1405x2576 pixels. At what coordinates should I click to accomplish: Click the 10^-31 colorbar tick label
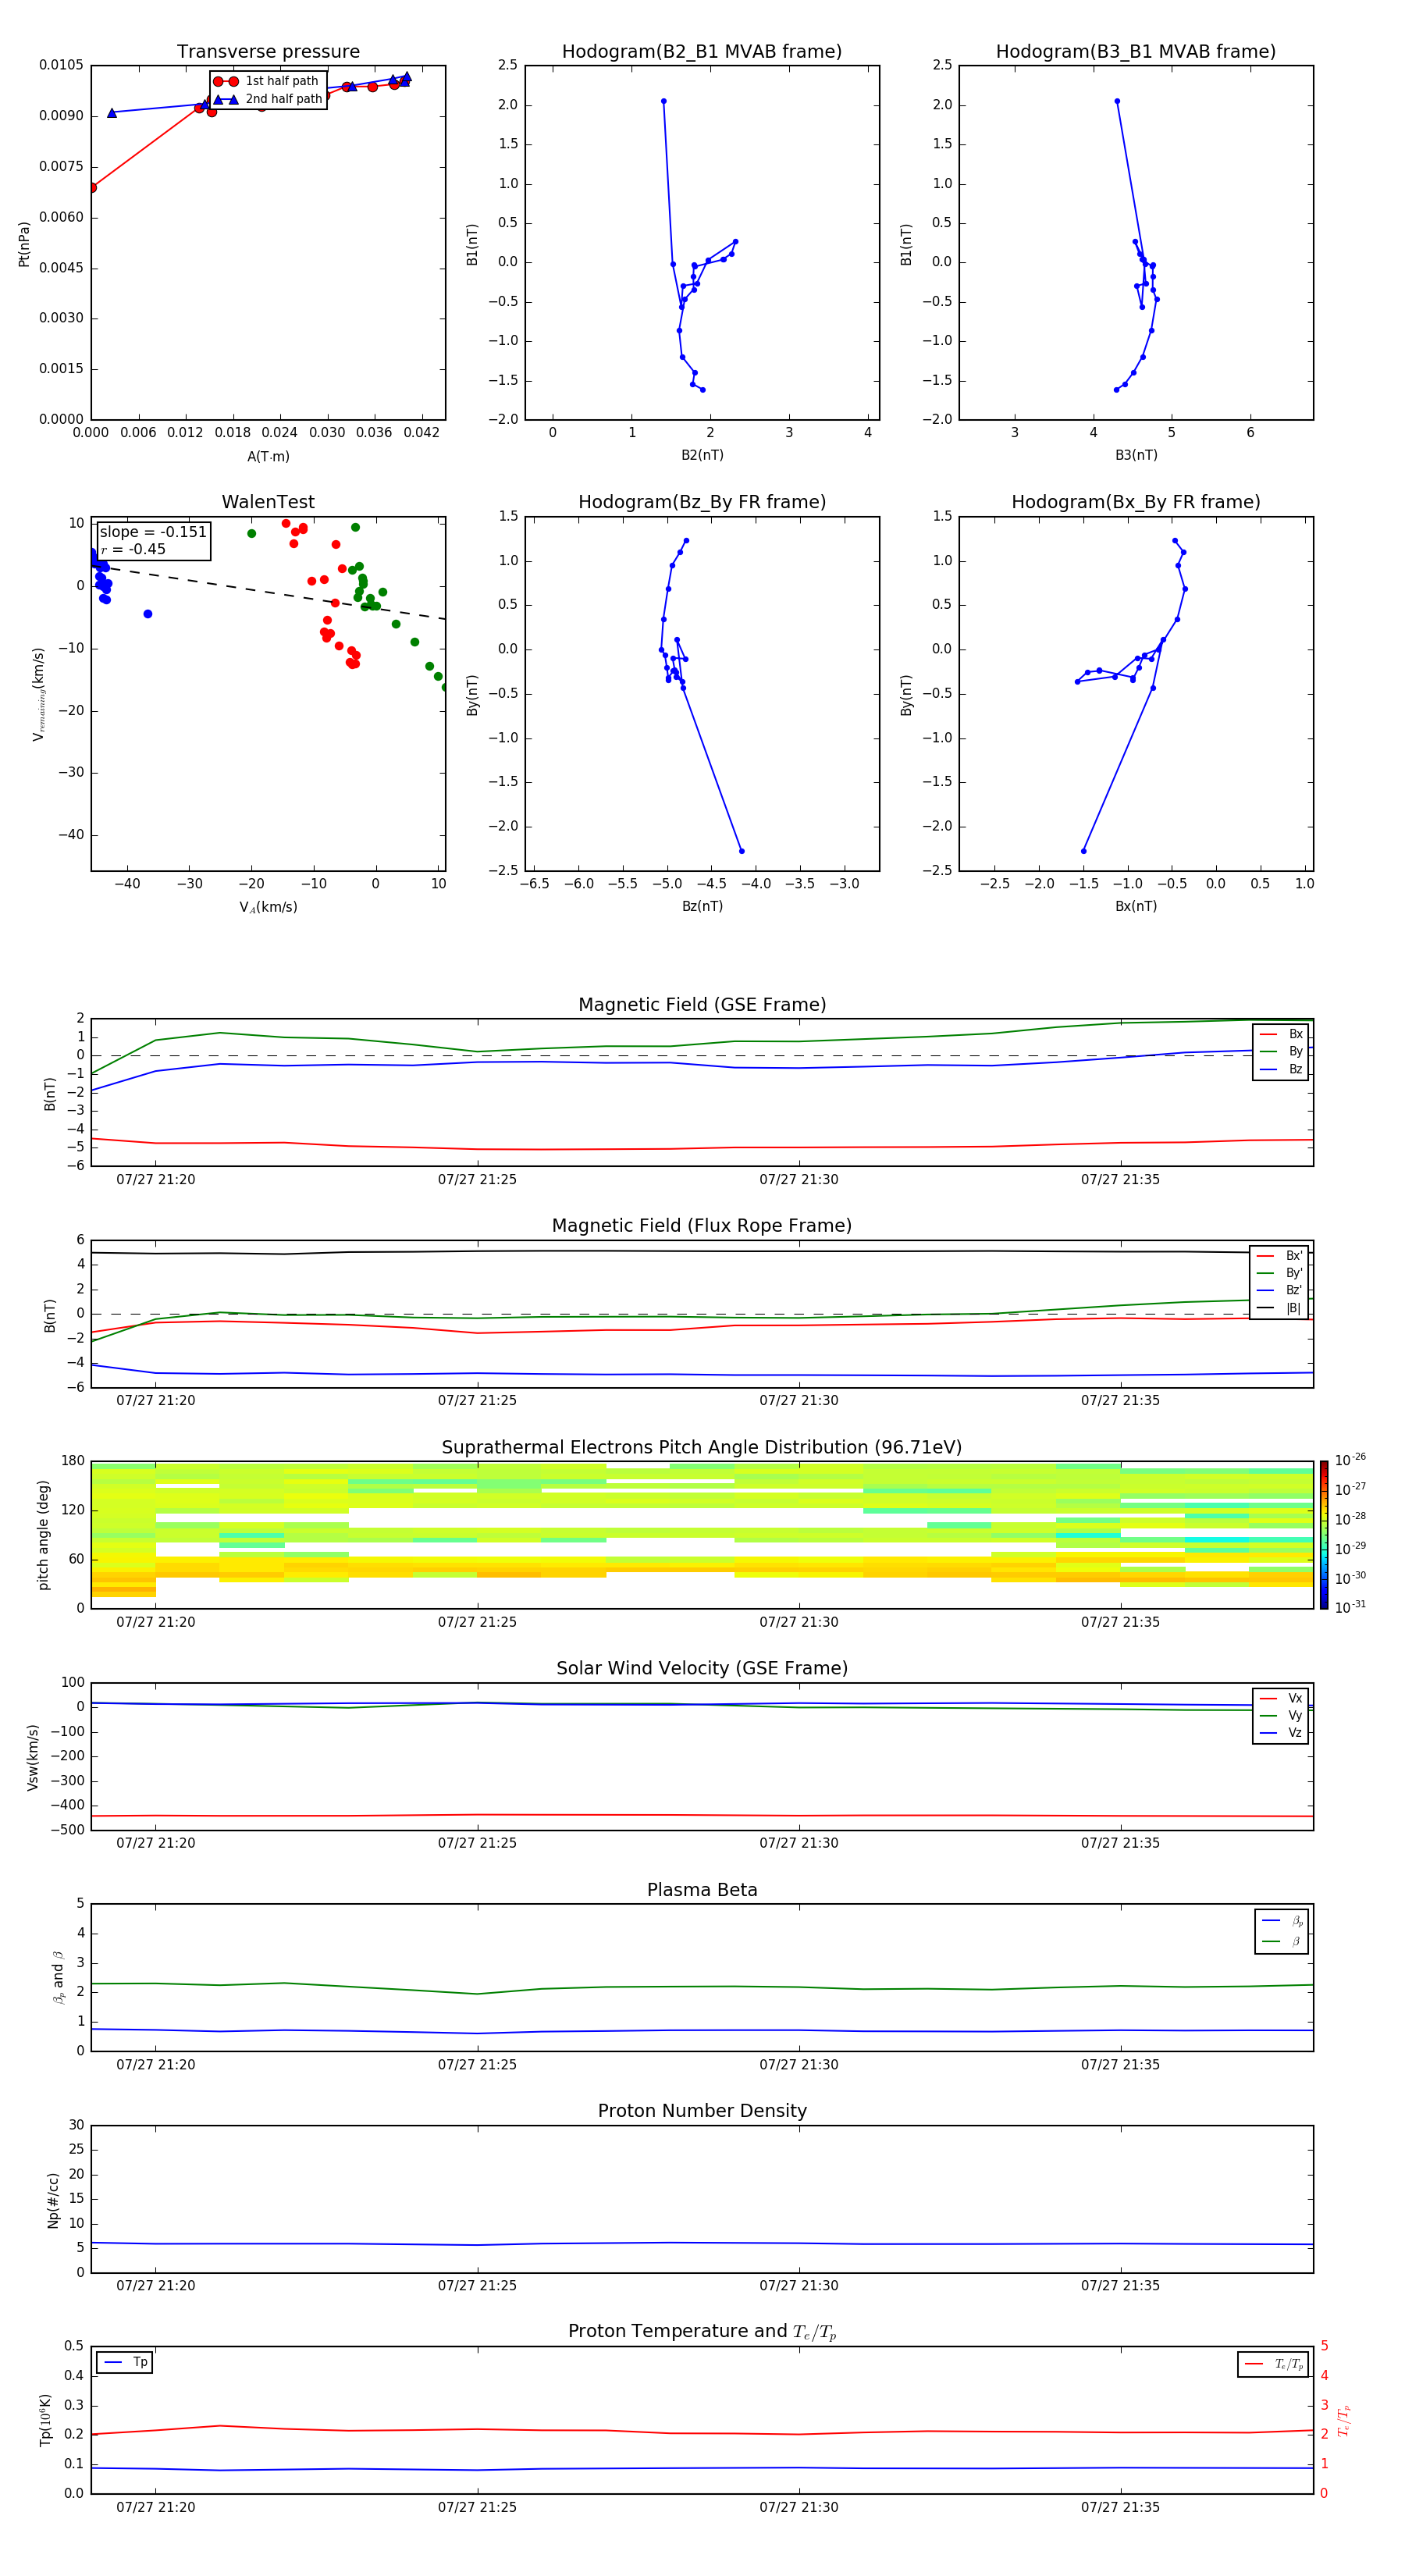pyautogui.click(x=1350, y=1607)
